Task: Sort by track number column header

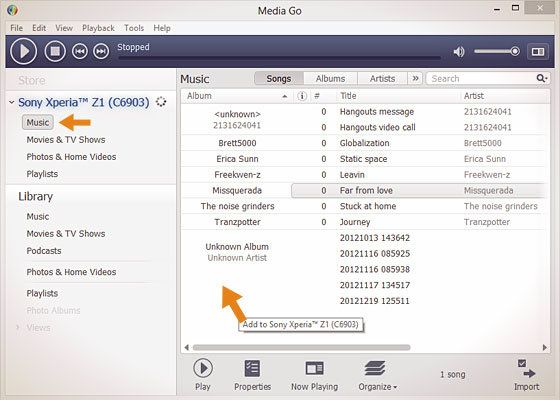Action: (317, 96)
